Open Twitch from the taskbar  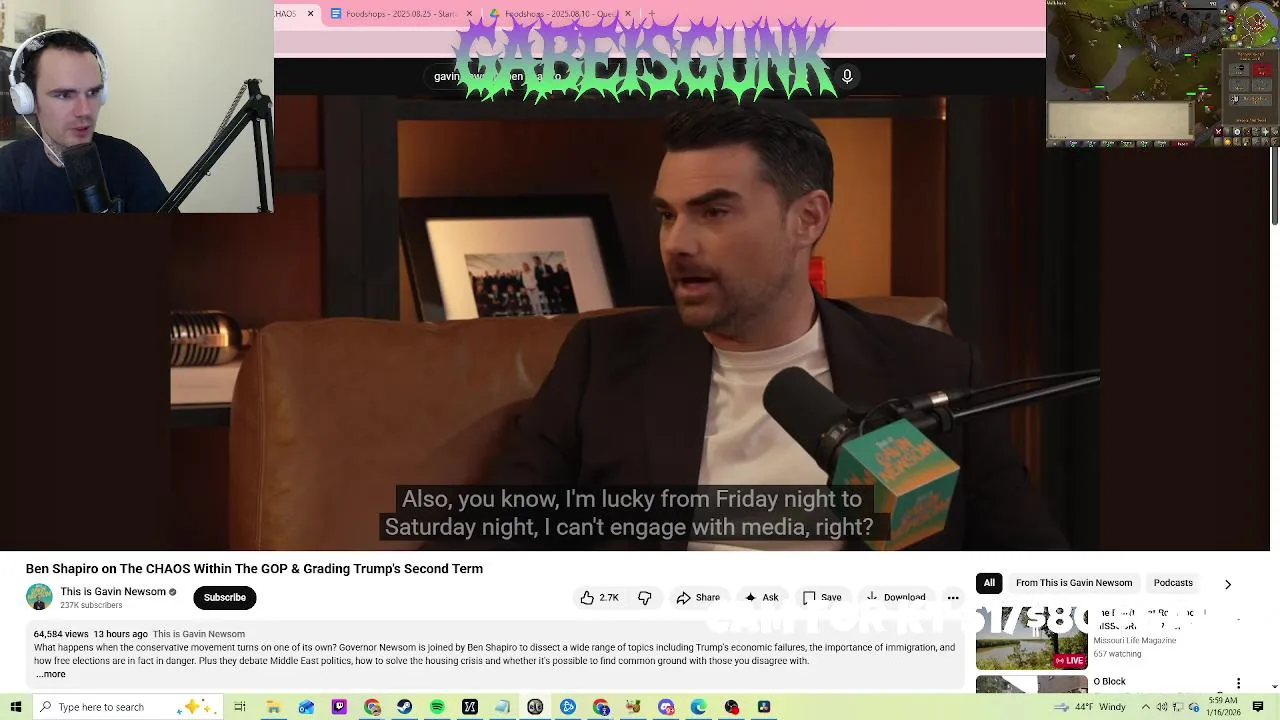pyautogui.click(x=339, y=707)
